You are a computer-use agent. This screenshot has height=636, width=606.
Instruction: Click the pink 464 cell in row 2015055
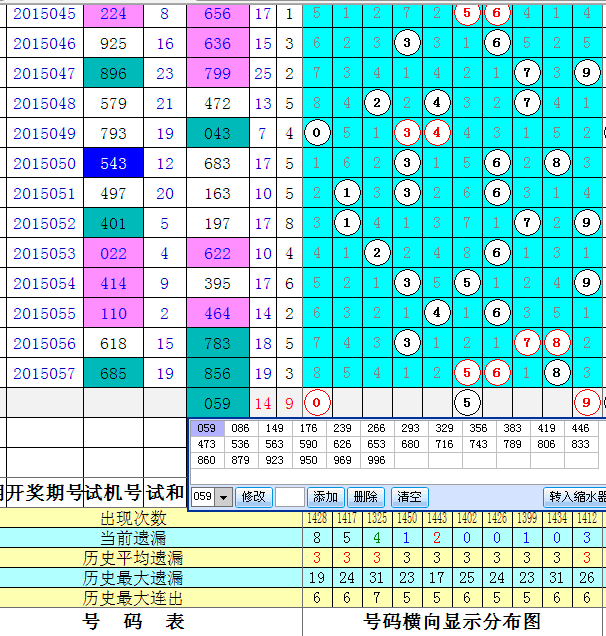(x=218, y=313)
